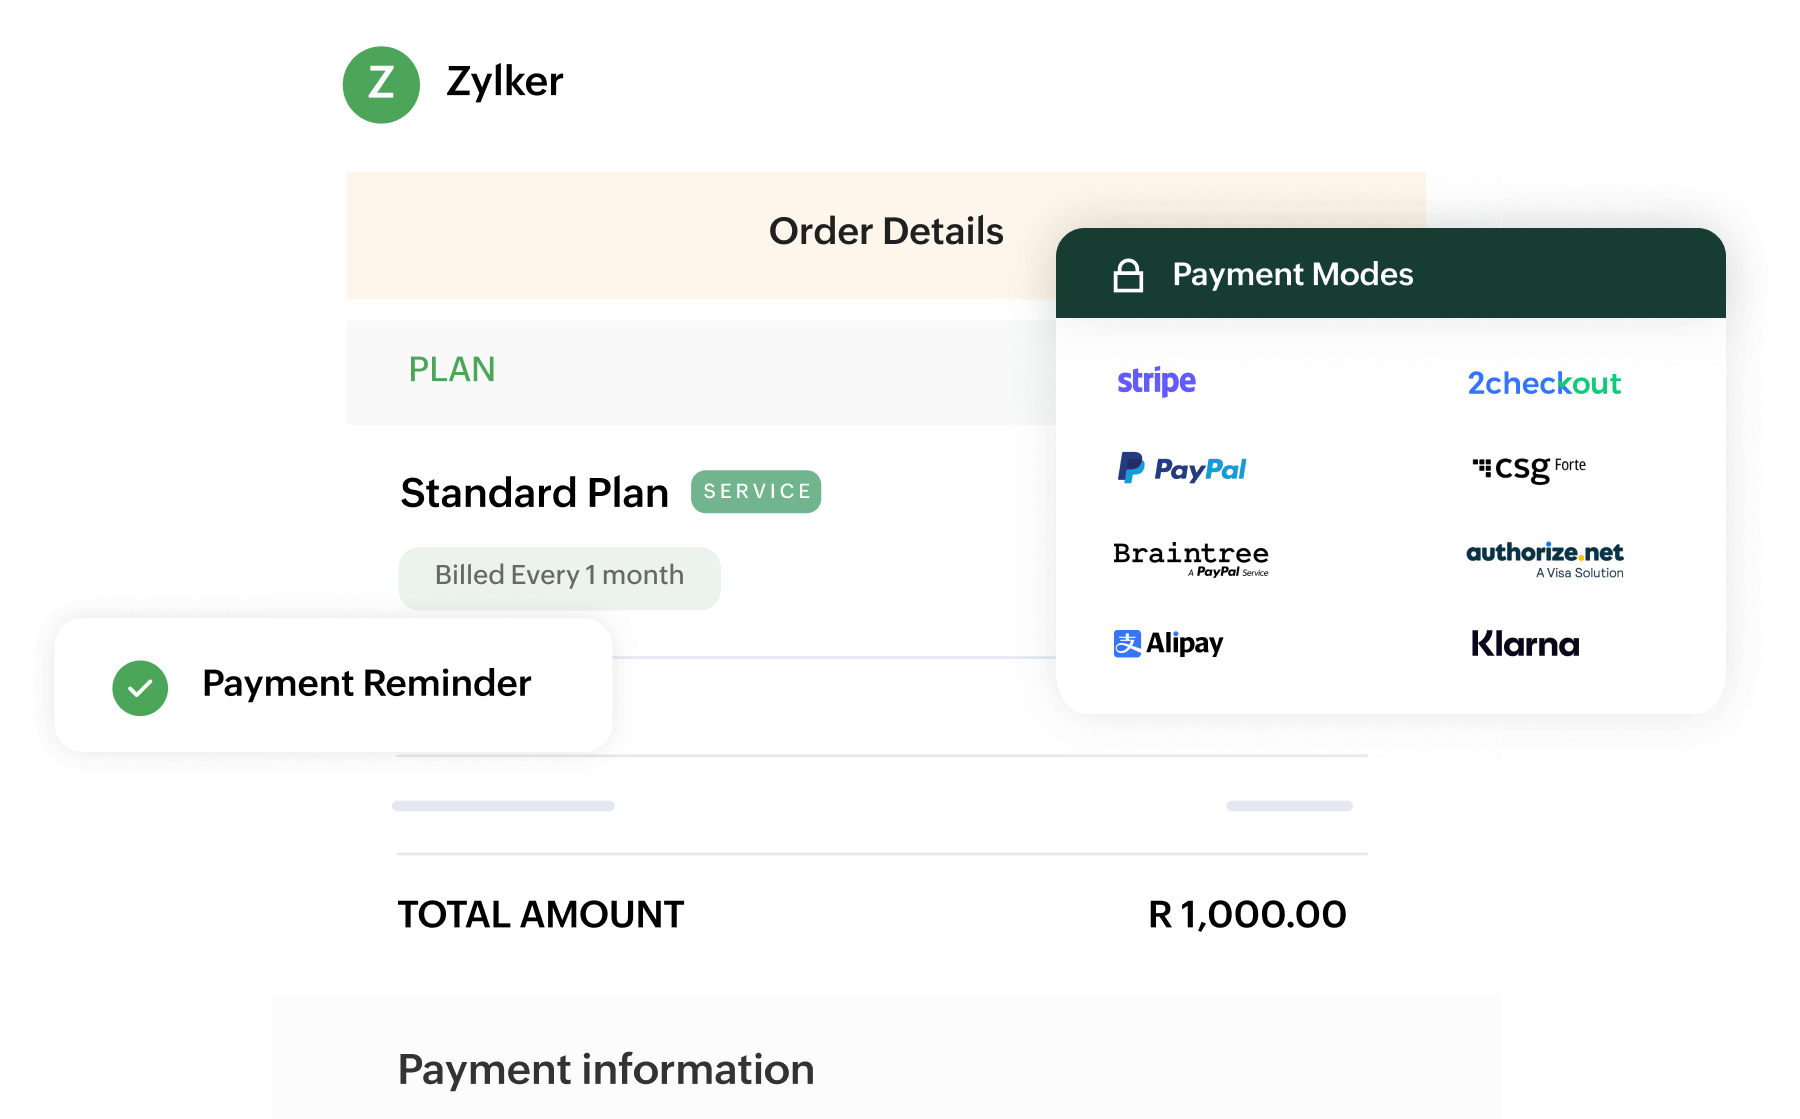Choose the Braintree payment logo
Viewport: 1800px width, 1119px height.
(x=1190, y=558)
